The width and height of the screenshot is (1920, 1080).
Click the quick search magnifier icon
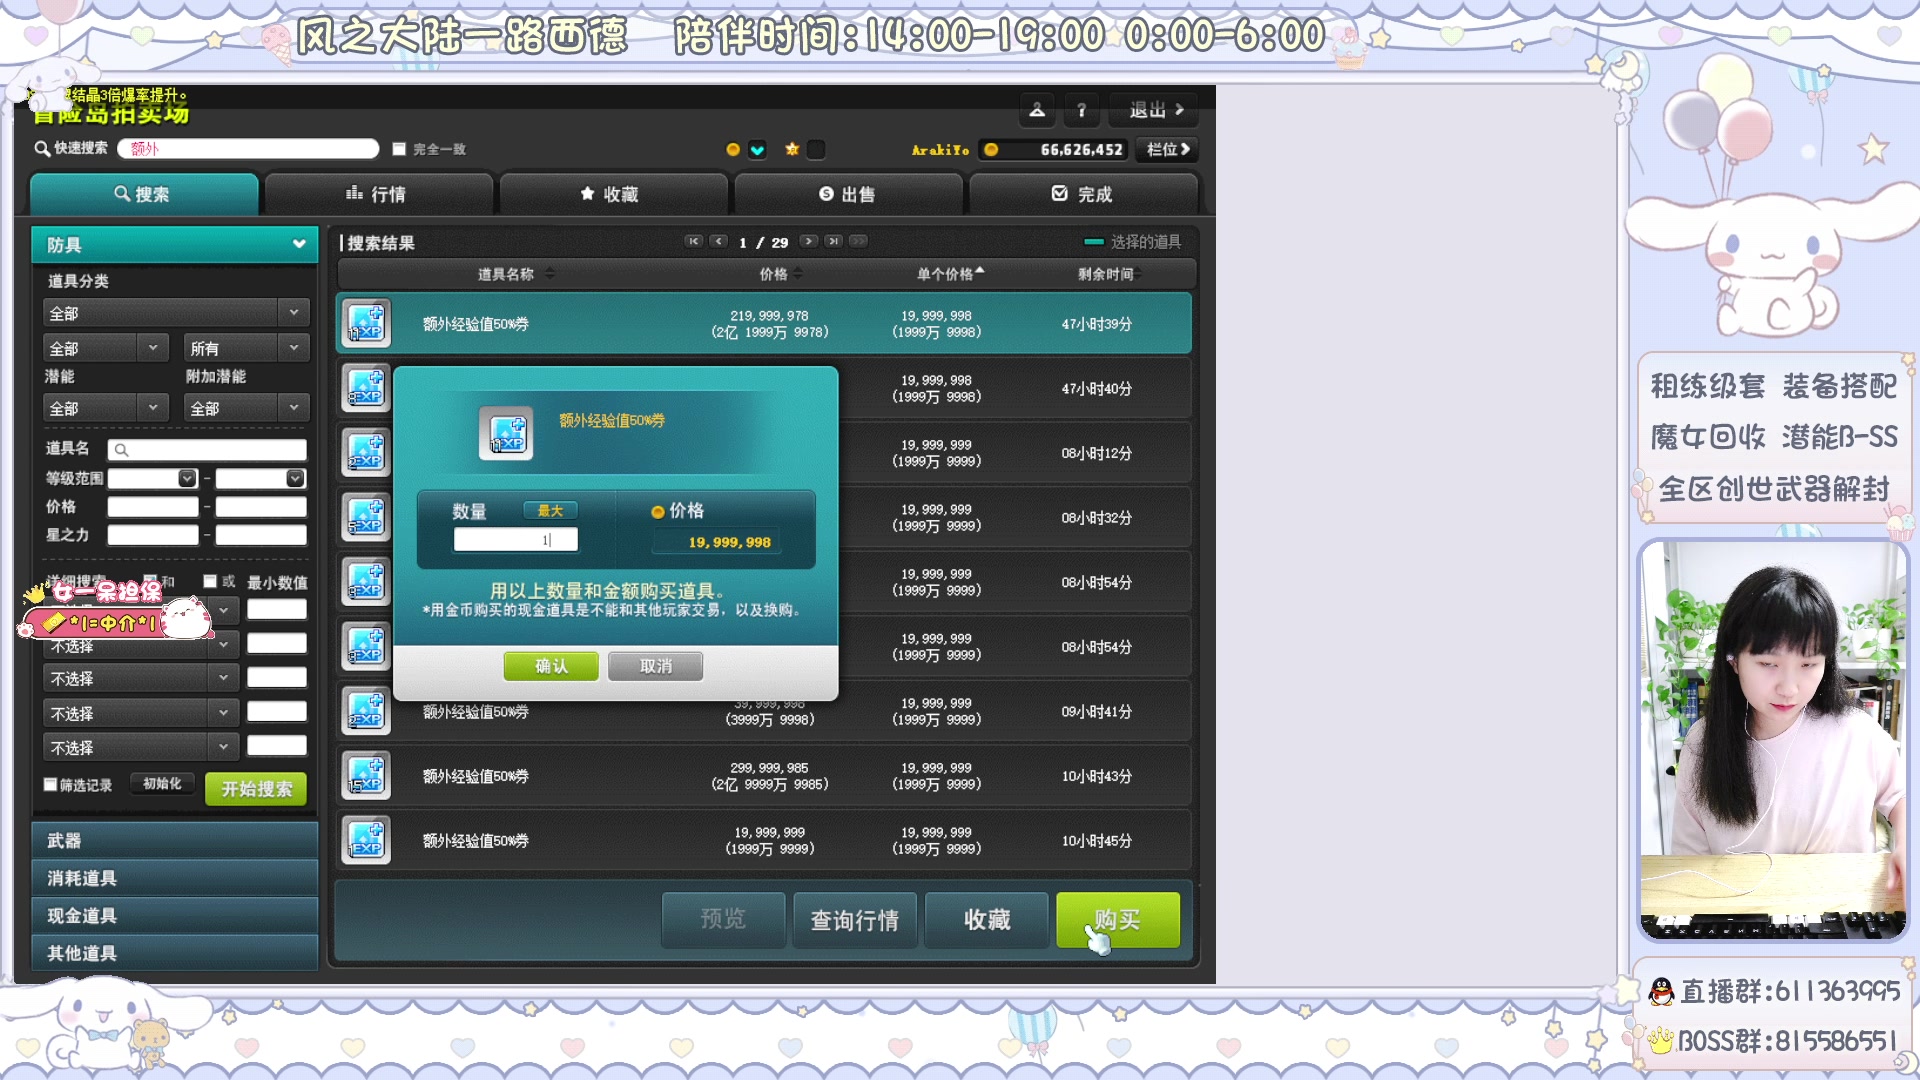(x=42, y=149)
